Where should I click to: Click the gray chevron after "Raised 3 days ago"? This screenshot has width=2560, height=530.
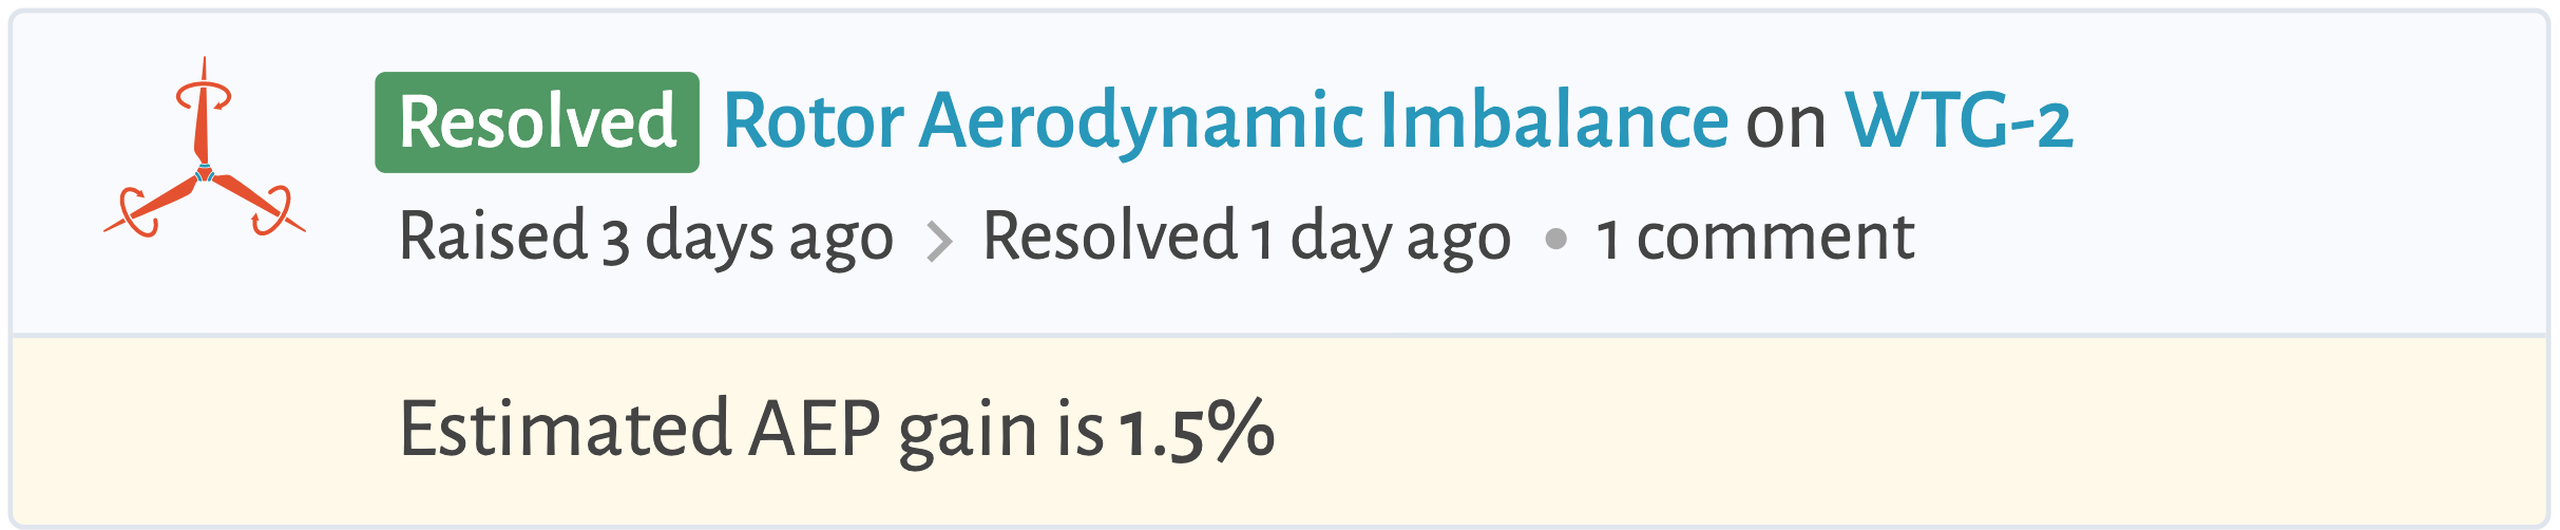(938, 241)
